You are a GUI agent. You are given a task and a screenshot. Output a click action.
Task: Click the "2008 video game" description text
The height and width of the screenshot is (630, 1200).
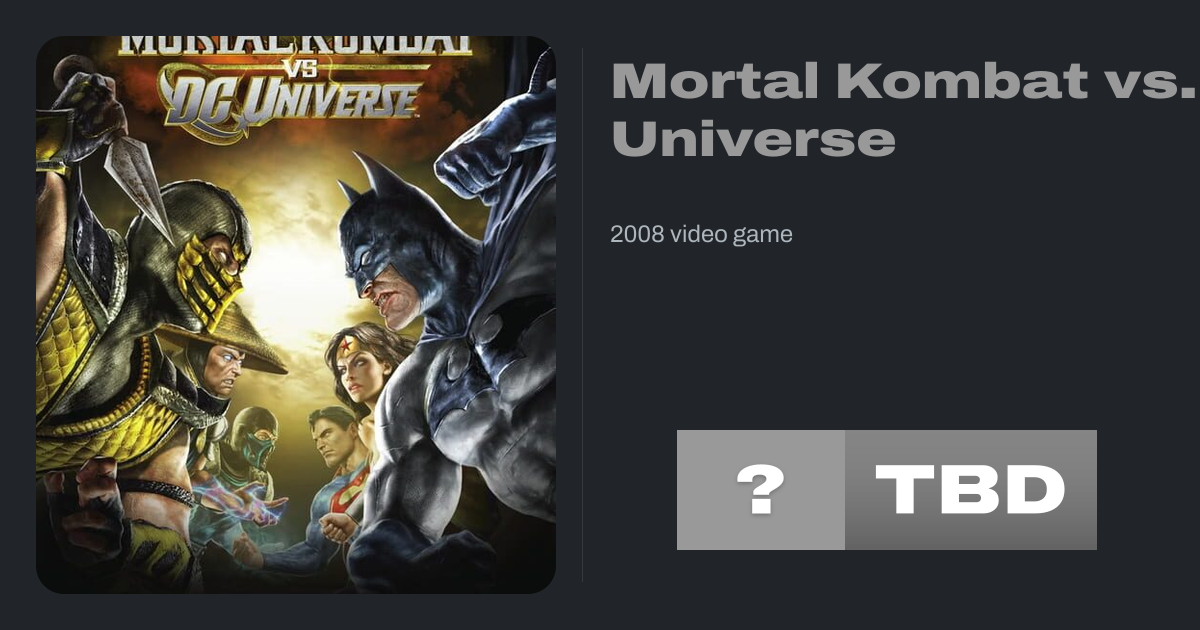click(701, 235)
